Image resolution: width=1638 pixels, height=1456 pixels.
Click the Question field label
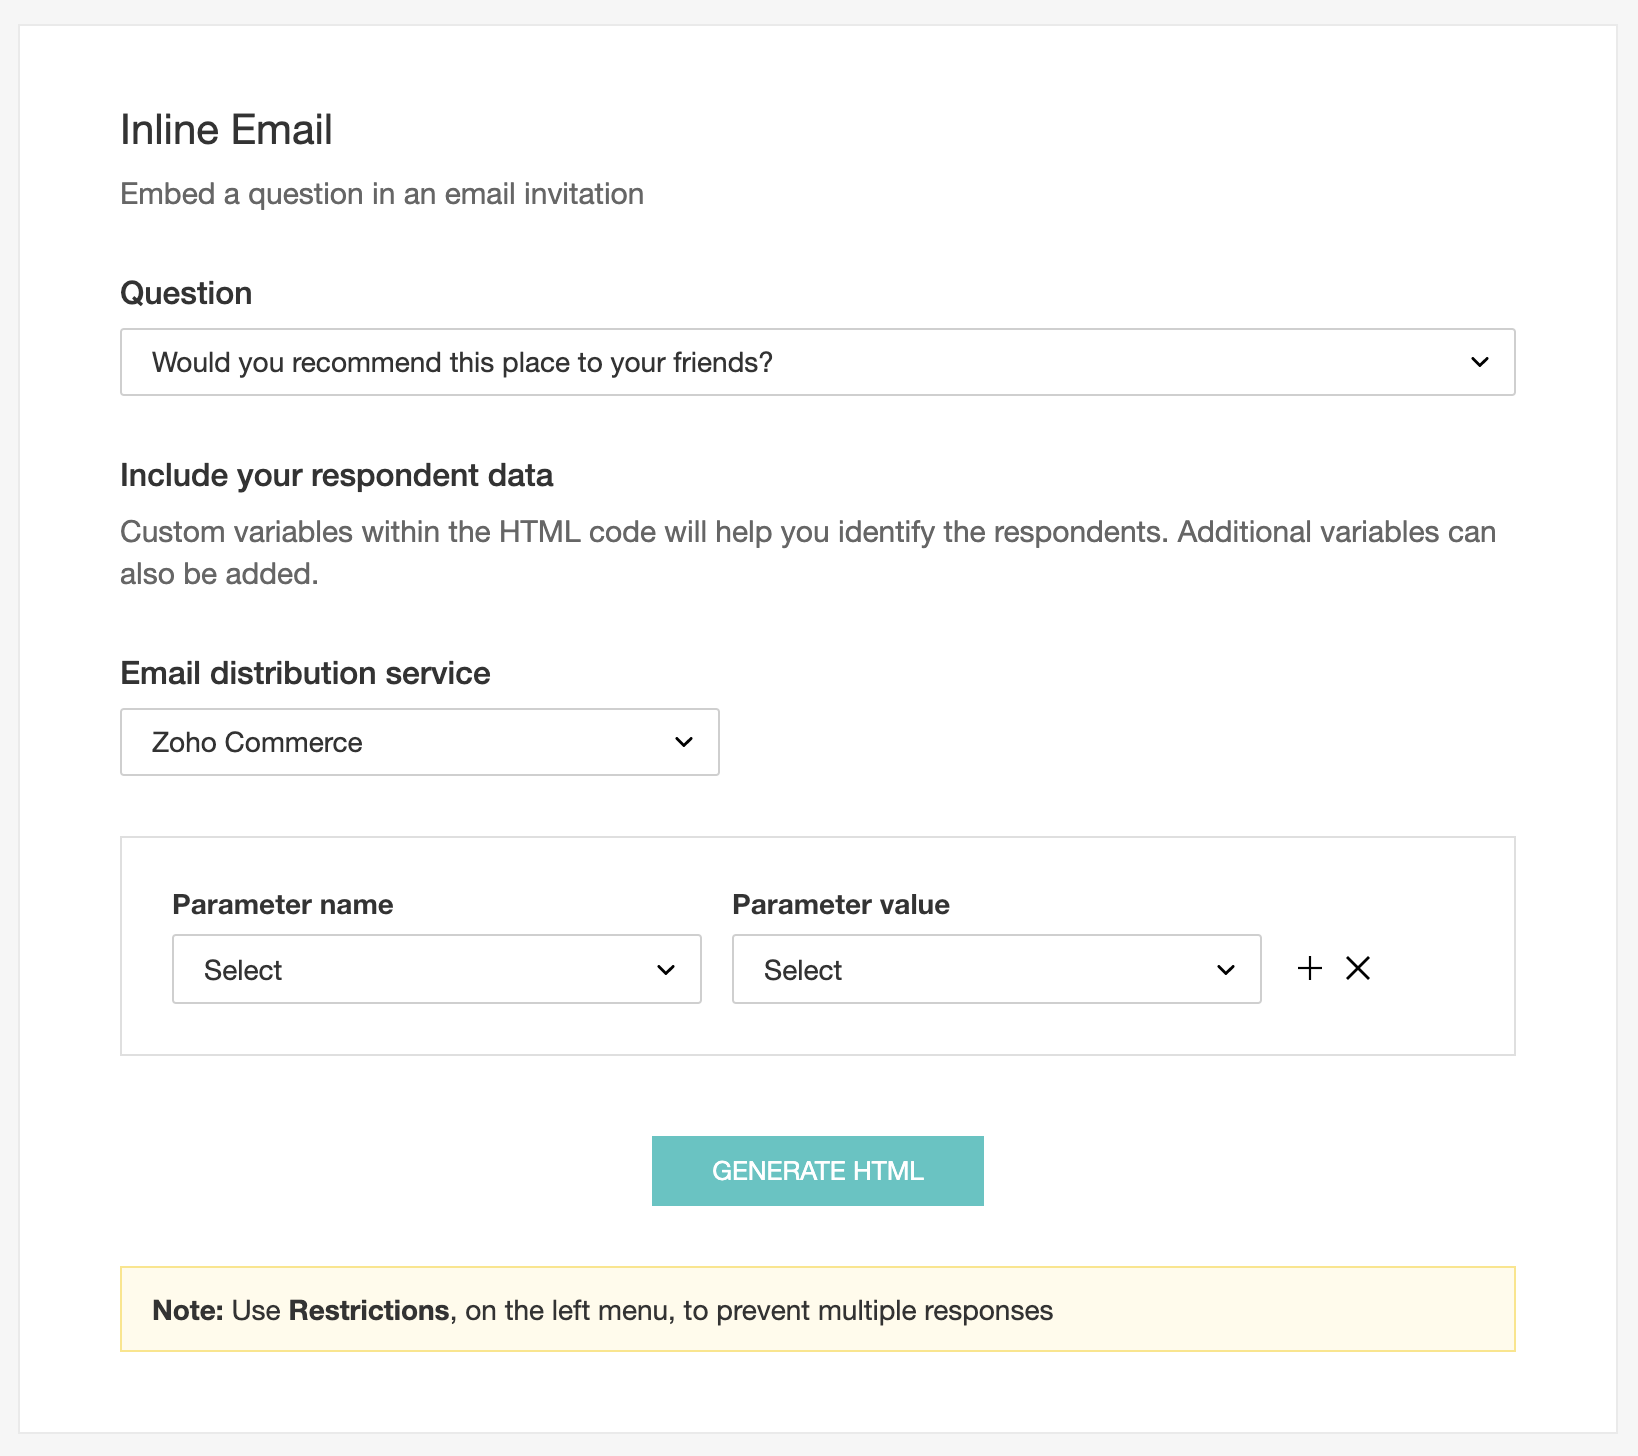click(x=186, y=293)
